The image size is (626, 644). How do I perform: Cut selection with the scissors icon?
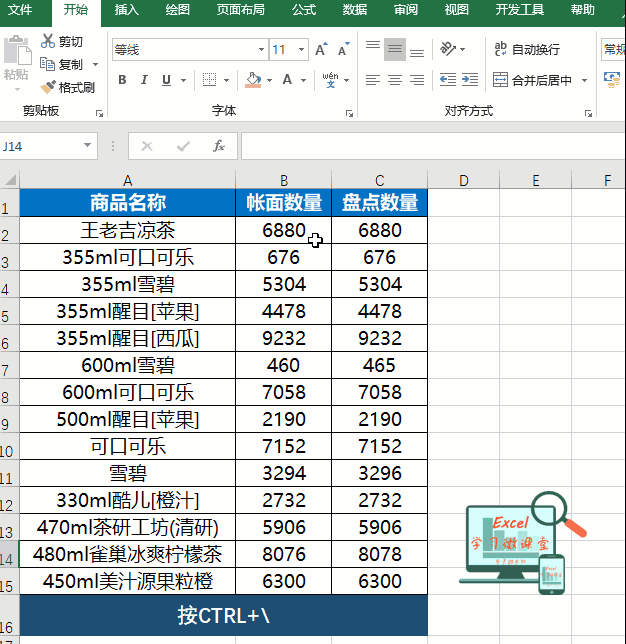point(48,41)
